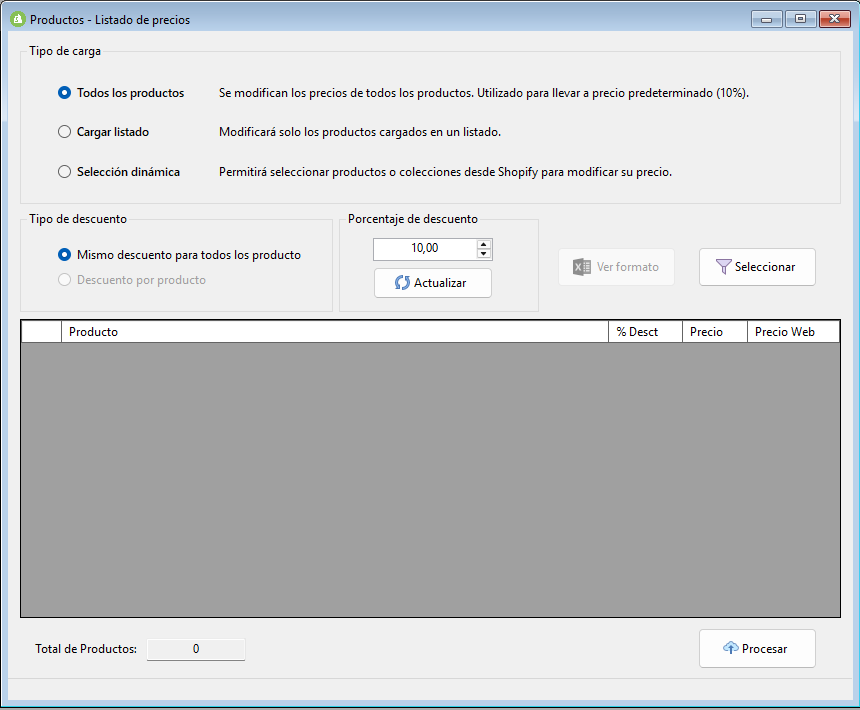Click the Precio Web column header
The image size is (860, 710).
793,332
